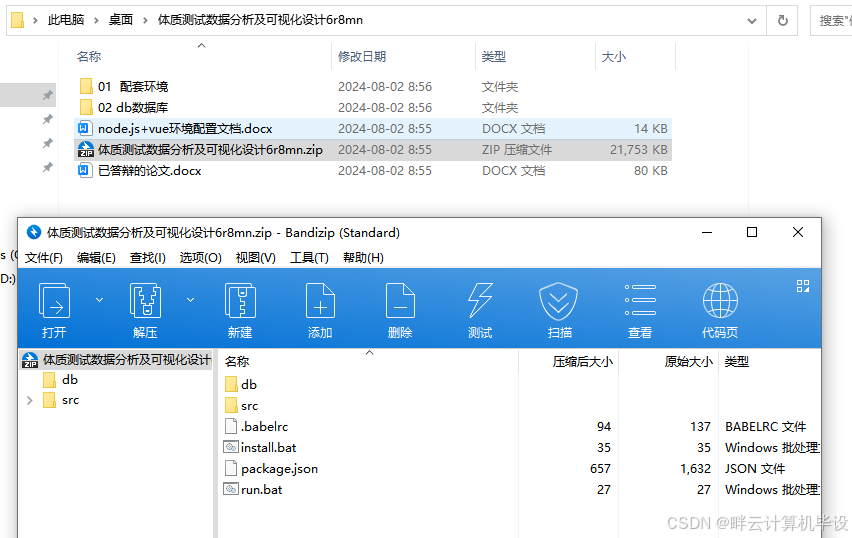Viewport: 852px width, 538px height.
Task: Open the 文件(F) menu
Action: pyautogui.click(x=43, y=258)
